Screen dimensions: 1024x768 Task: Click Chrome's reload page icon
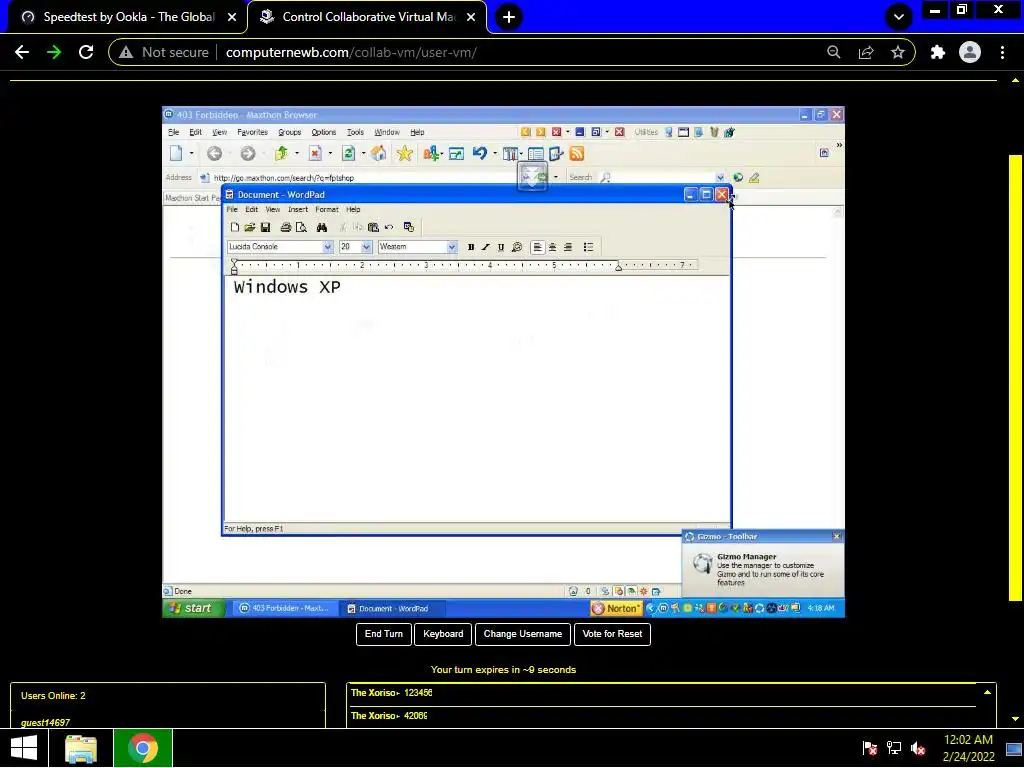(x=86, y=52)
